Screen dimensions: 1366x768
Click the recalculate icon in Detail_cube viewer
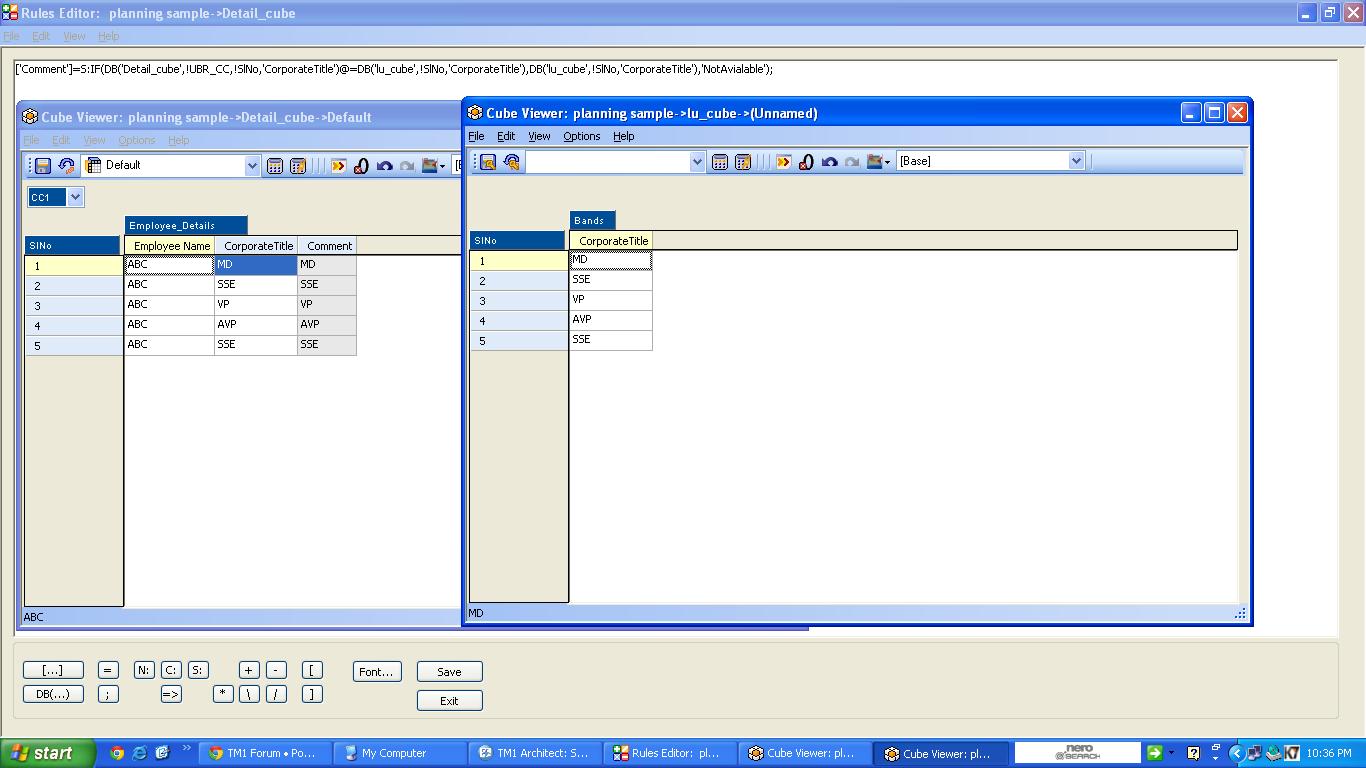[67, 165]
